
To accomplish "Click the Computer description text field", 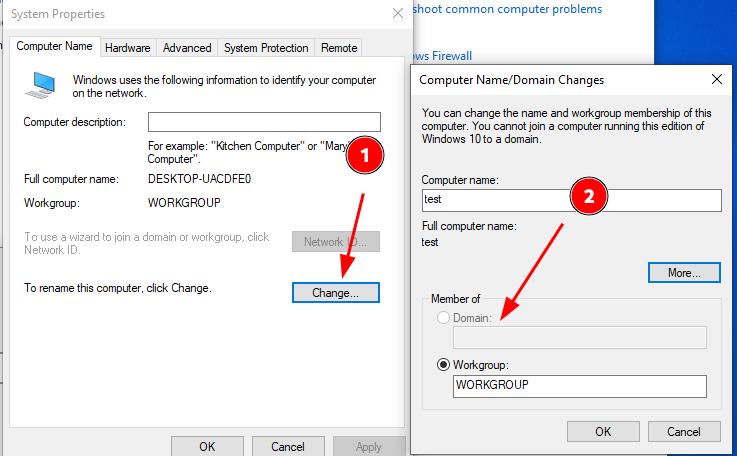I will coord(264,122).
